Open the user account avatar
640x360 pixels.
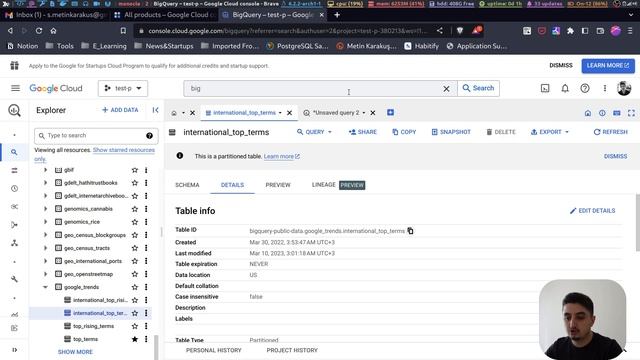pos(624,88)
